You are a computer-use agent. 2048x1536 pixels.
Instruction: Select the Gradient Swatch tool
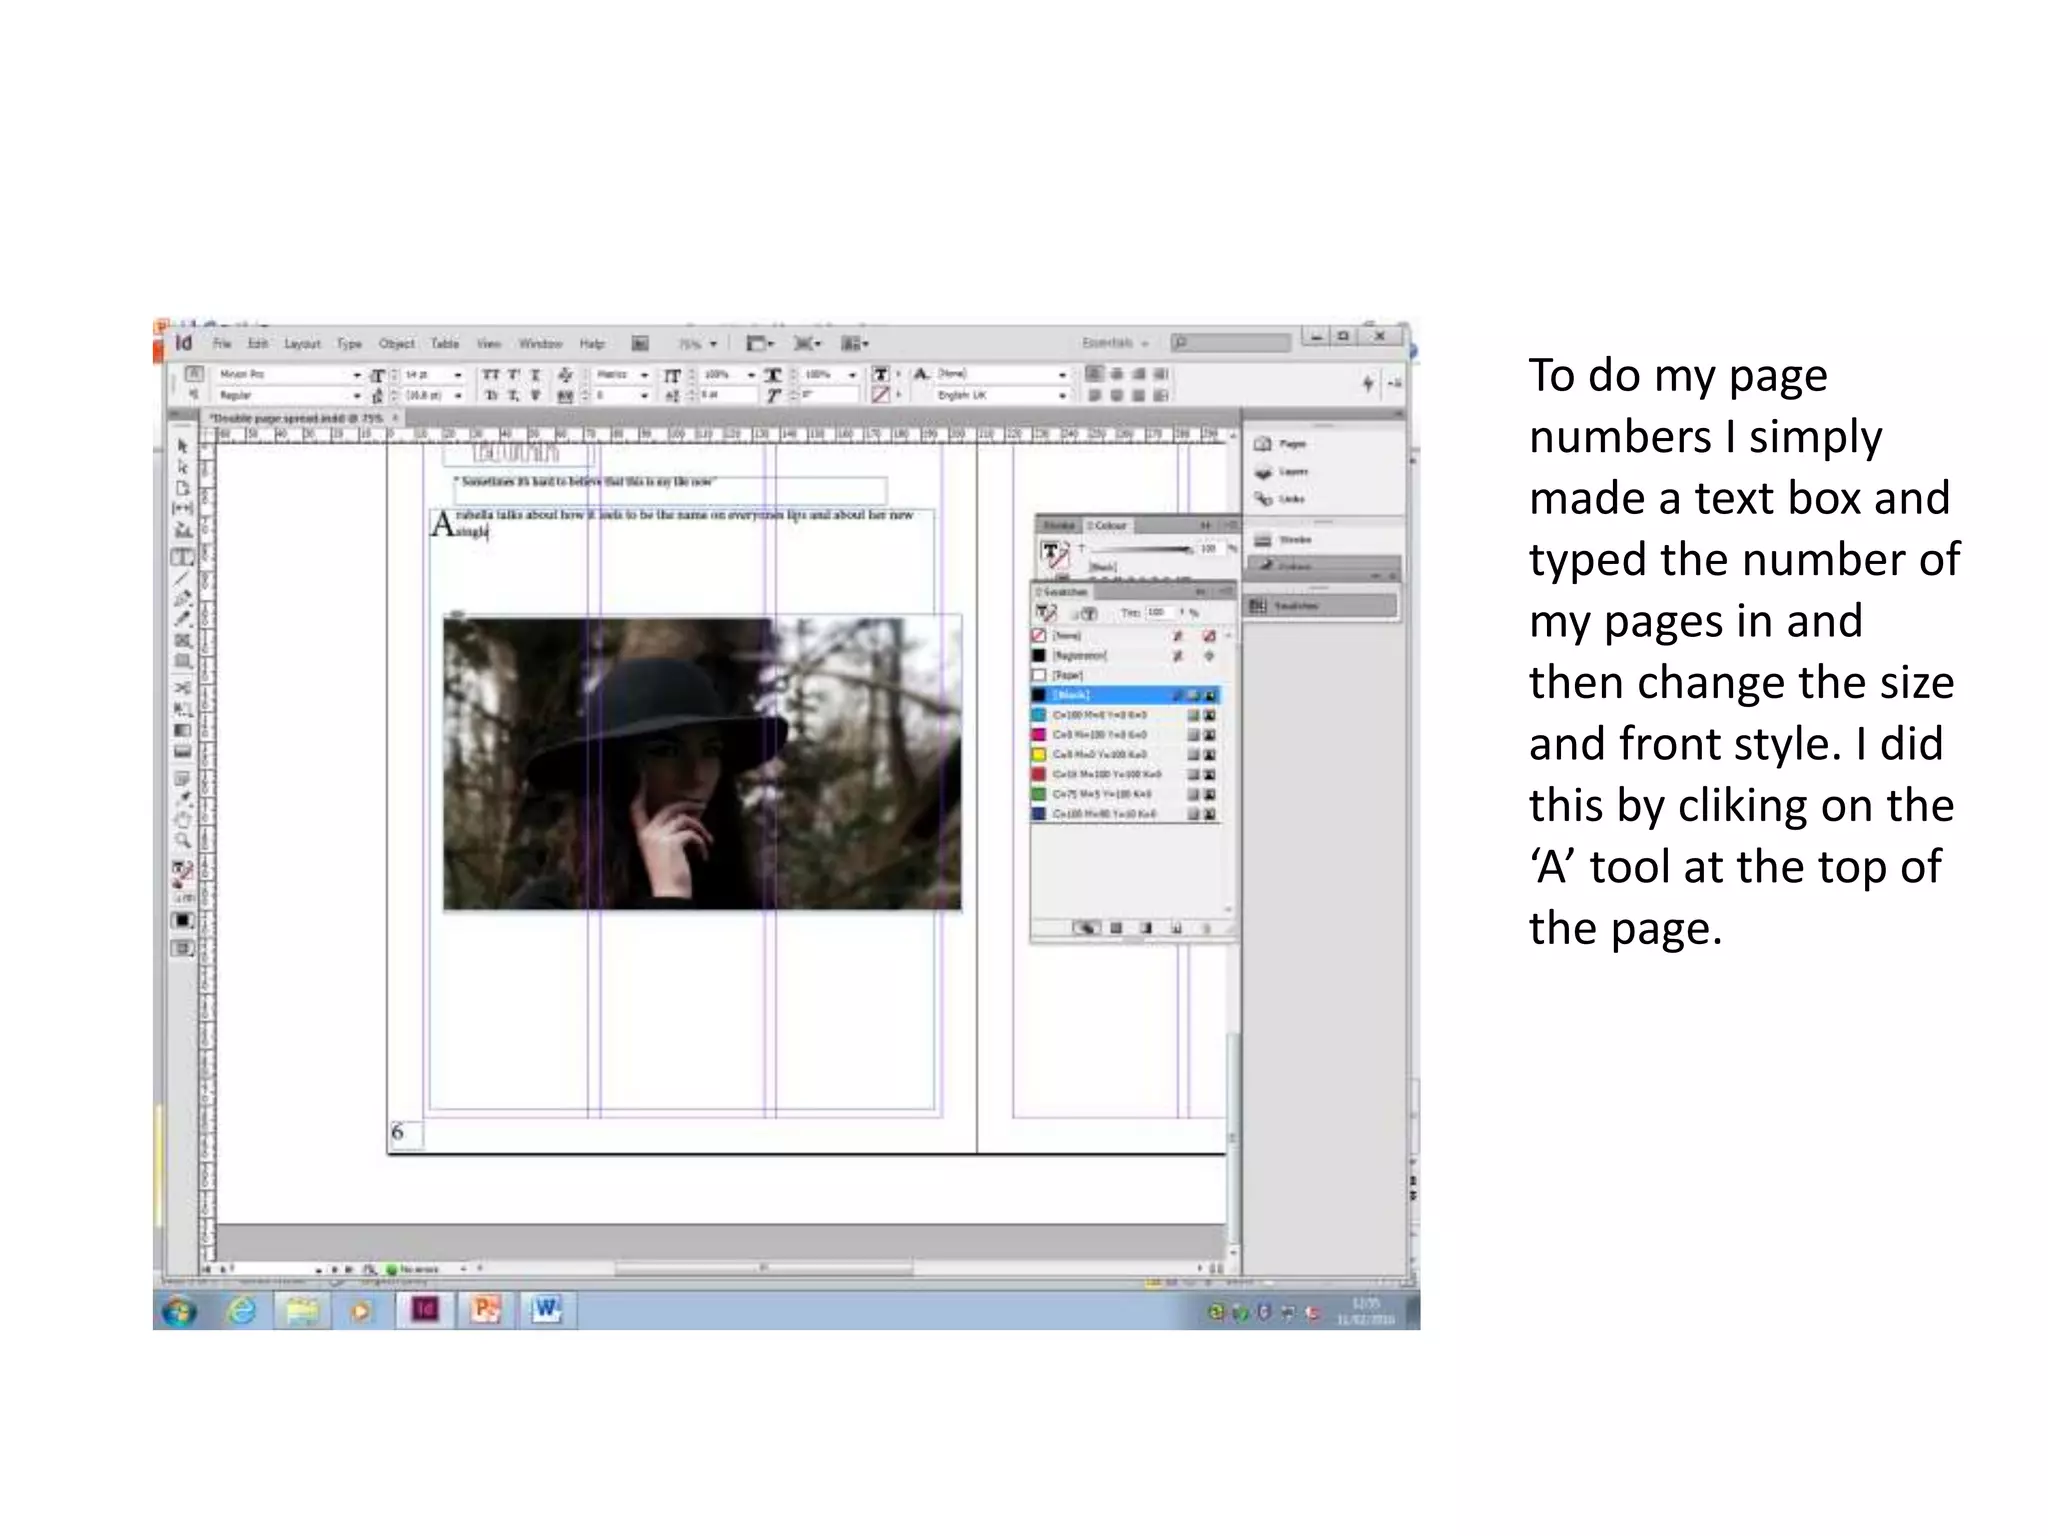[182, 731]
